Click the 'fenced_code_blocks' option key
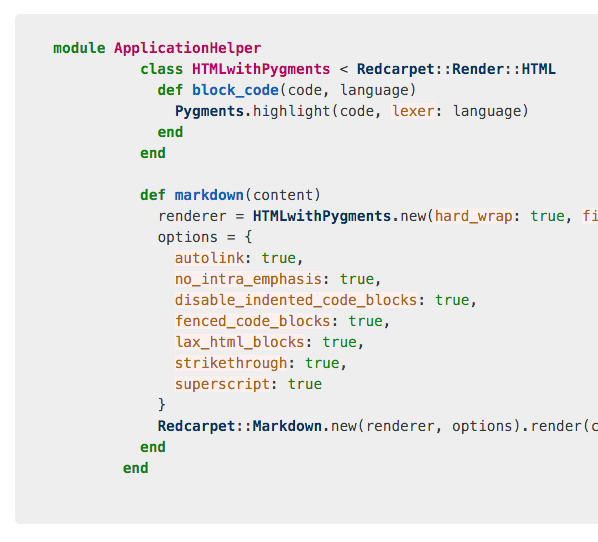The width and height of the screenshot is (598, 542). coord(252,321)
